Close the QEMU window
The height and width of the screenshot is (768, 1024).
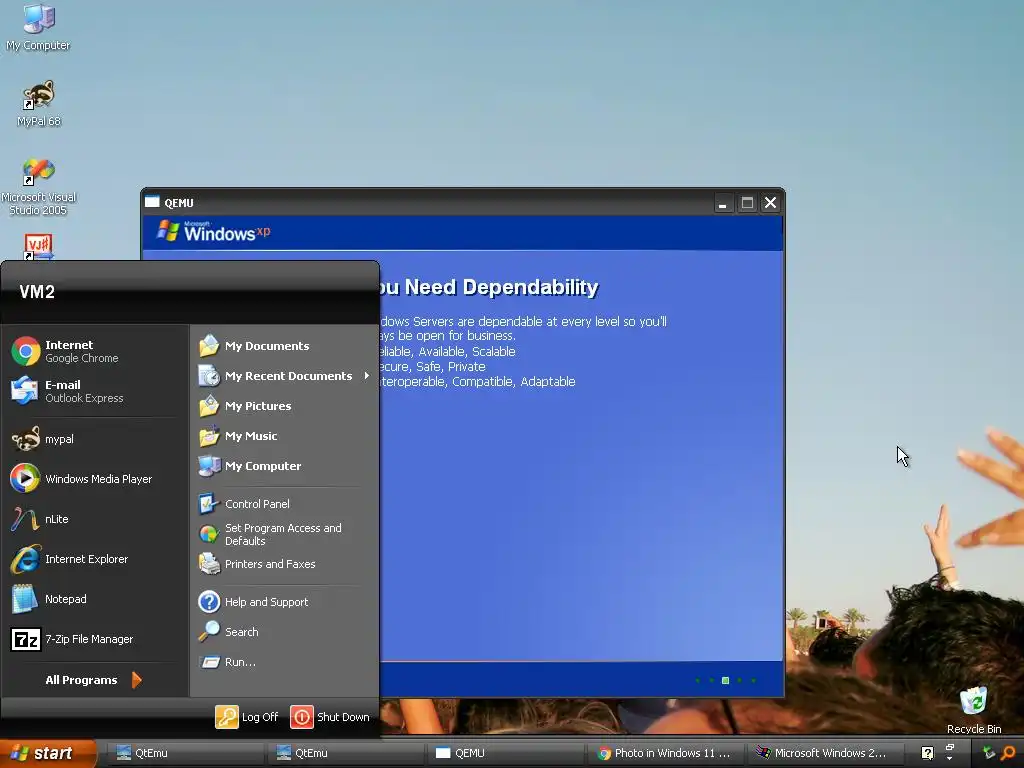click(771, 203)
